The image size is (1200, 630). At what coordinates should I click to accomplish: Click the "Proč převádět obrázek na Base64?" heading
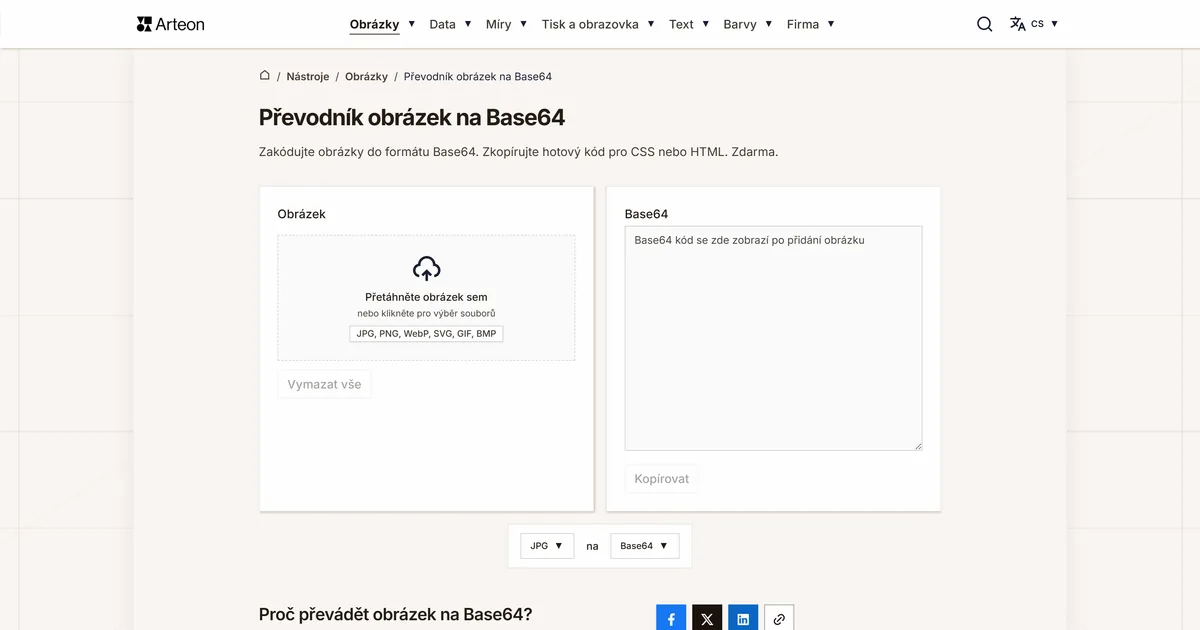(x=395, y=614)
